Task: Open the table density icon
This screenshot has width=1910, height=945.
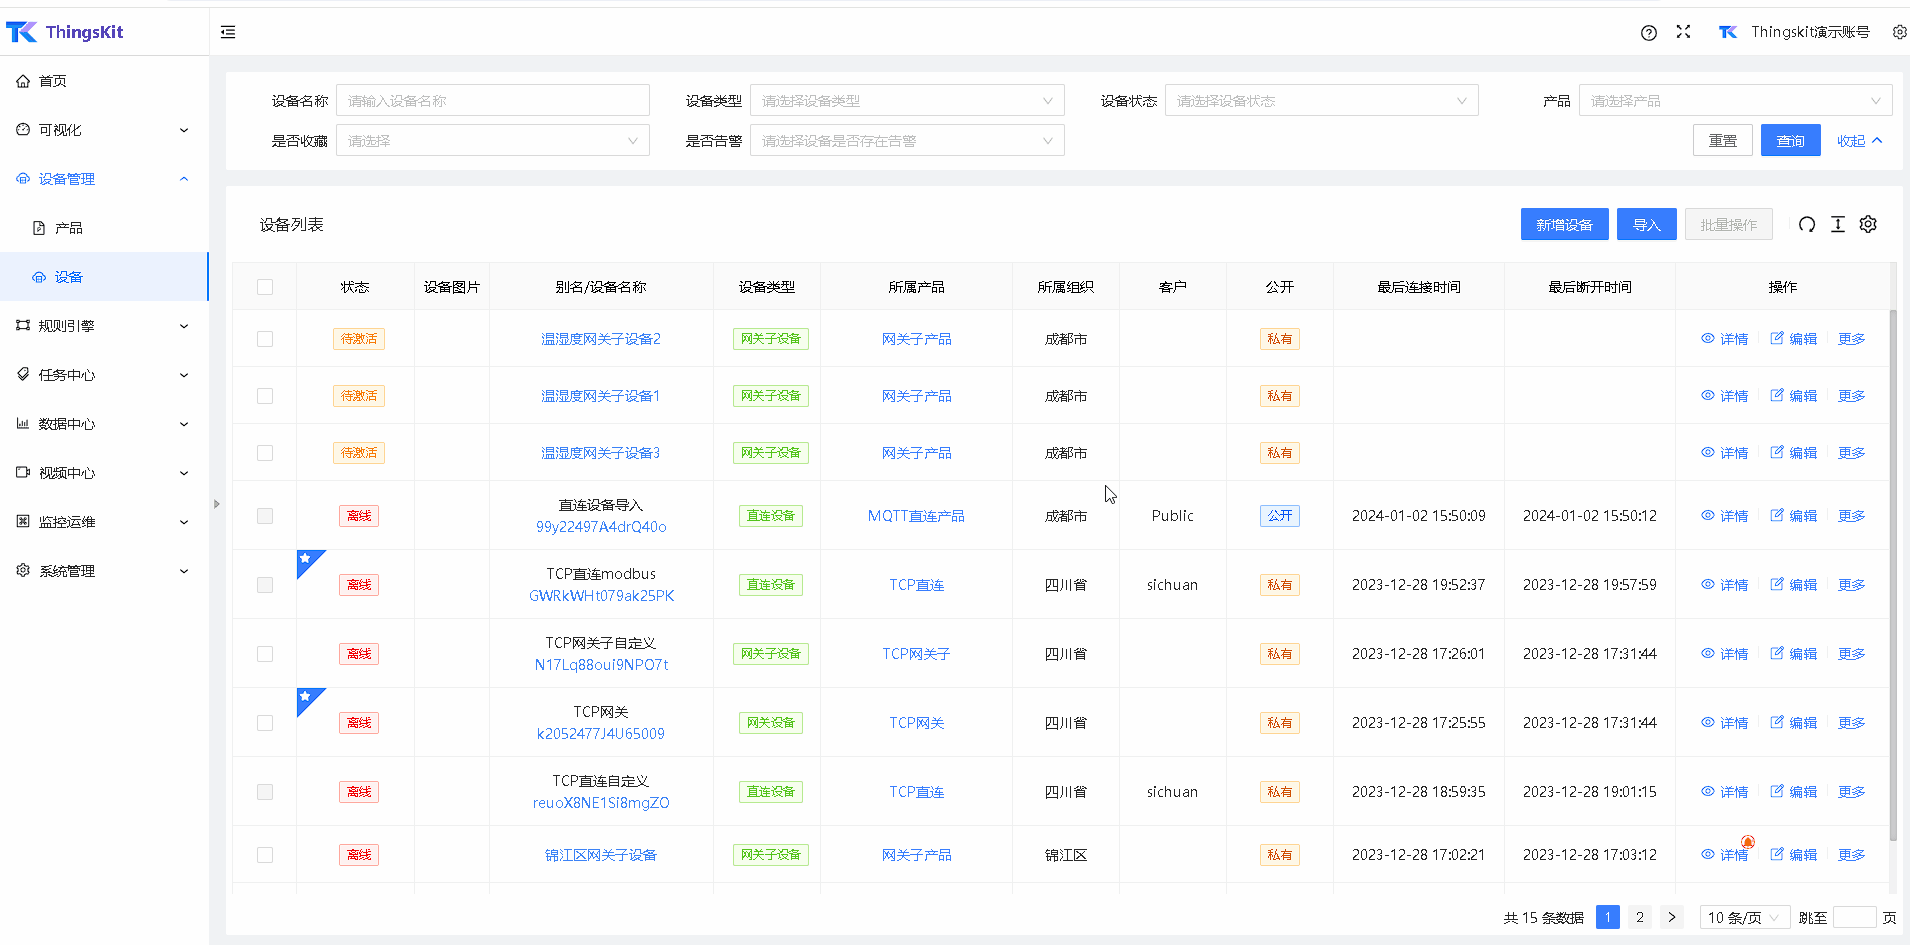Action: tap(1838, 225)
